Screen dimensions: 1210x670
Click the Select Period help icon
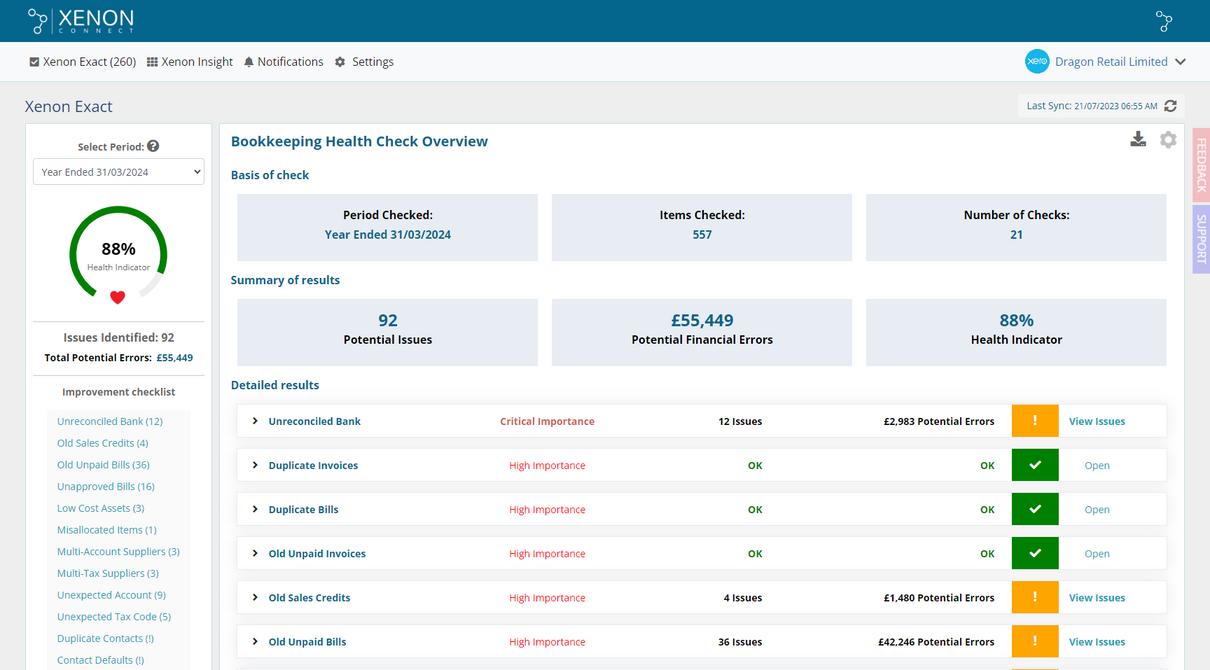tap(153, 146)
